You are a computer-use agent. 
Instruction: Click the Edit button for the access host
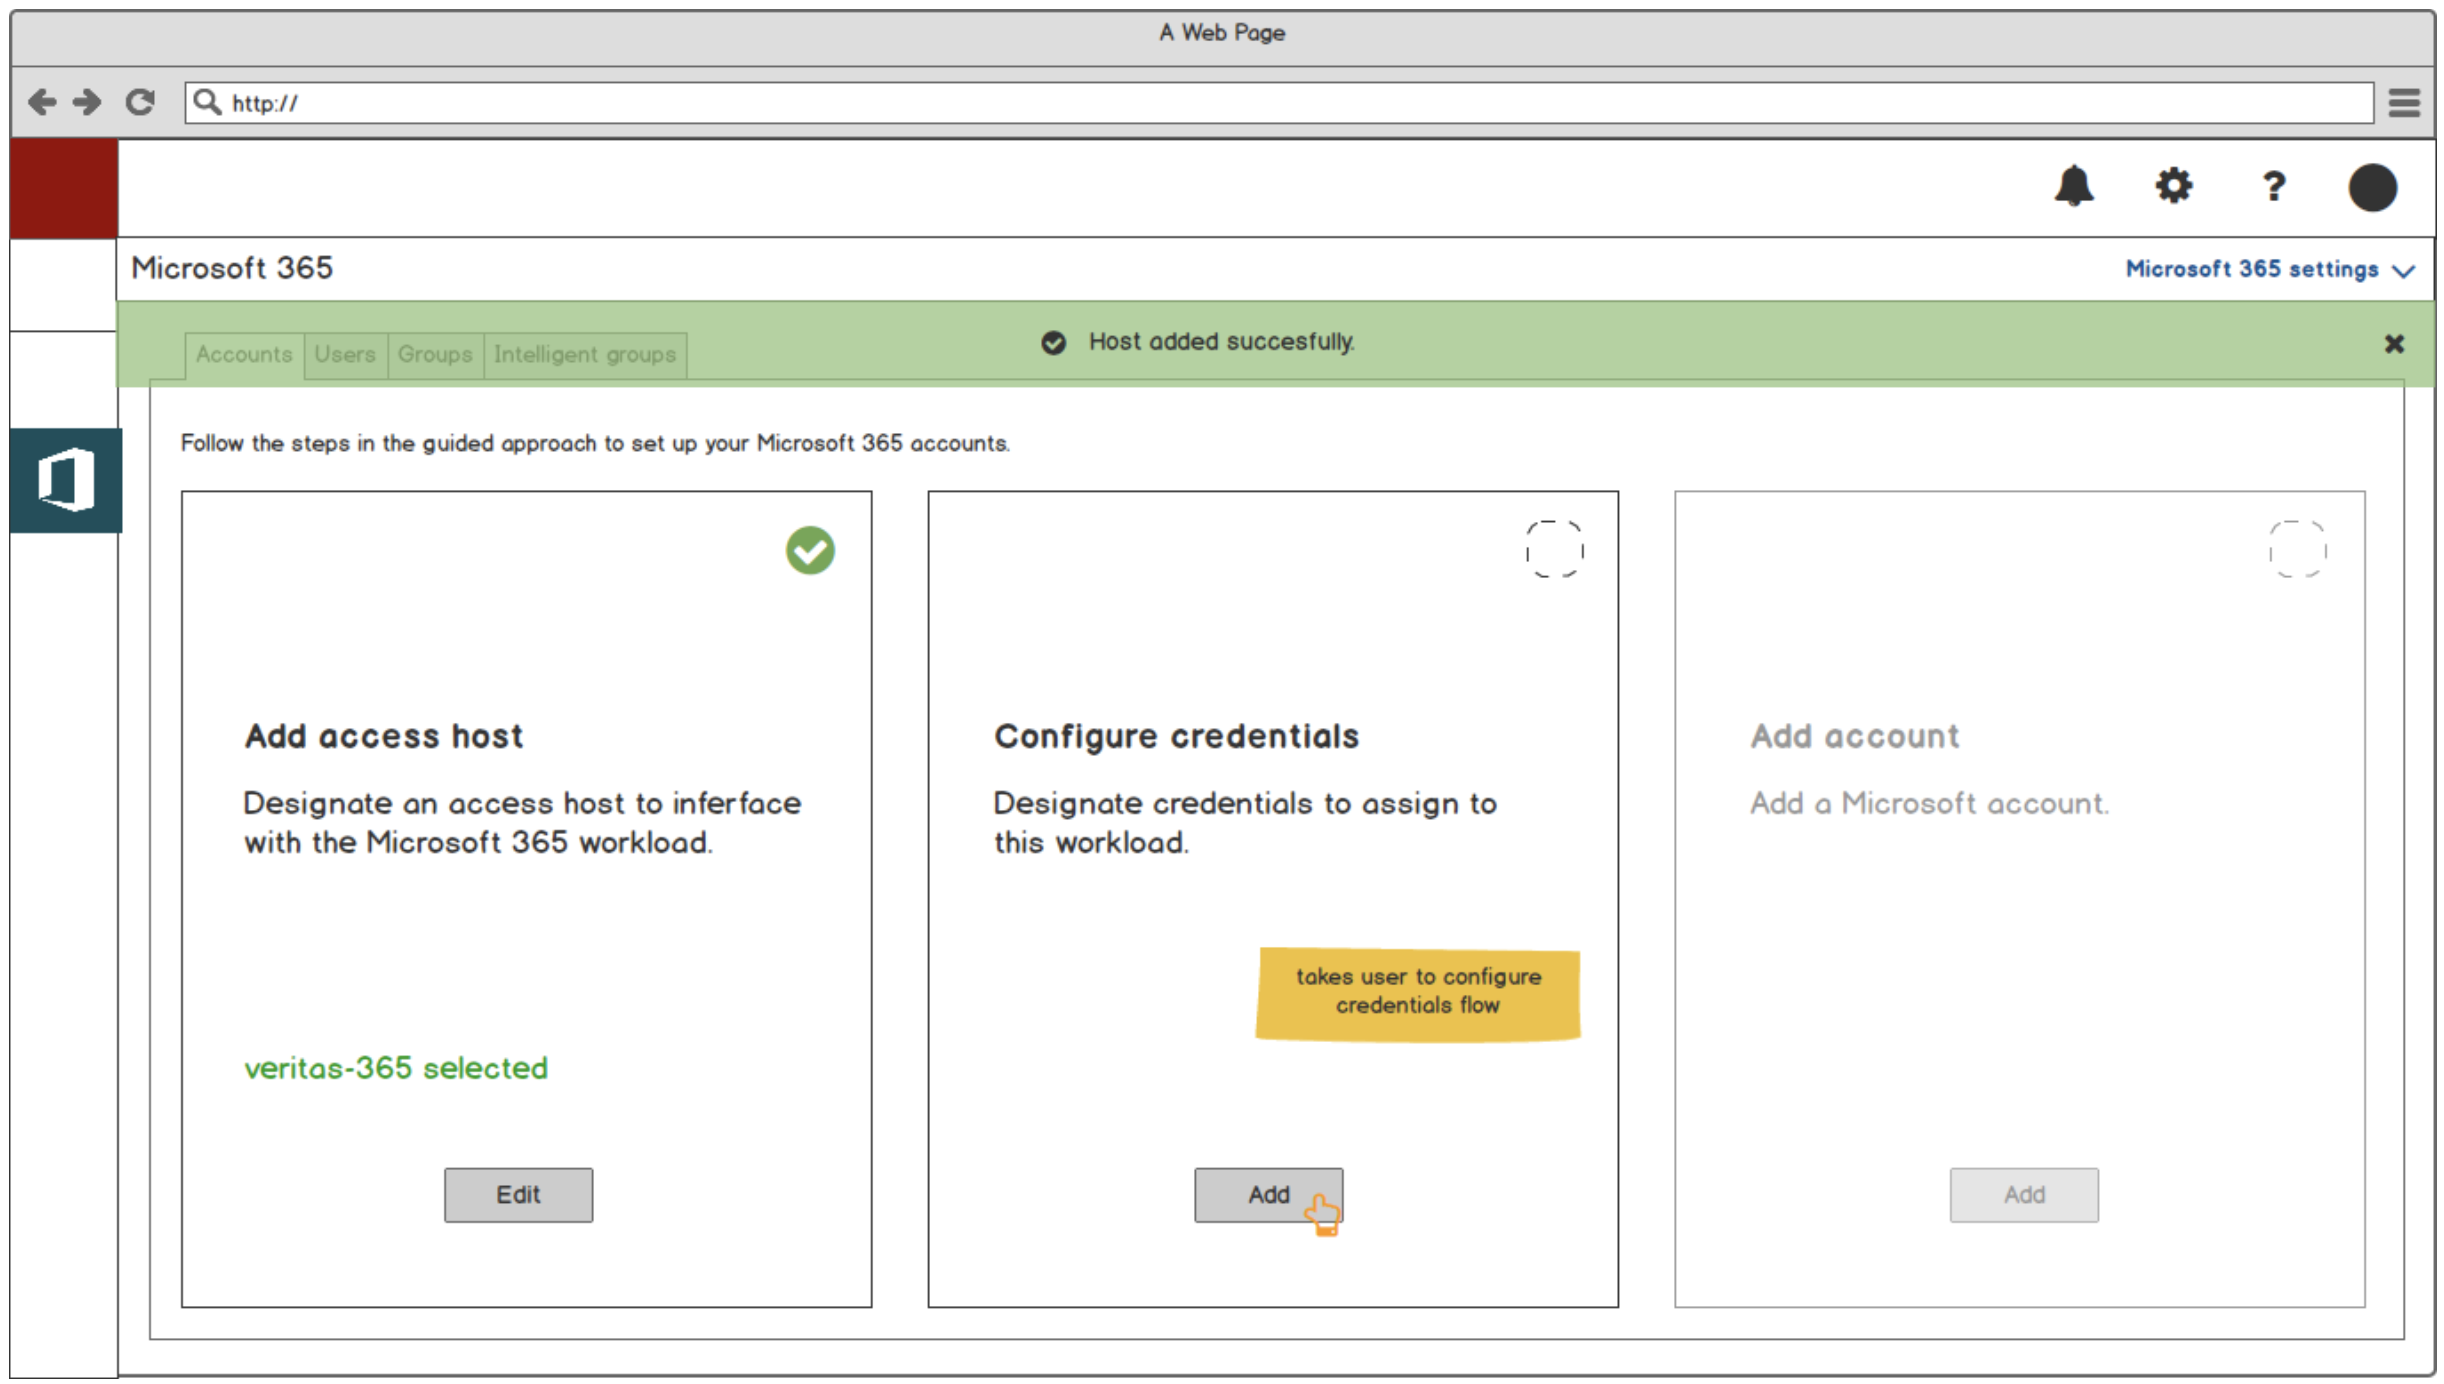(518, 1194)
